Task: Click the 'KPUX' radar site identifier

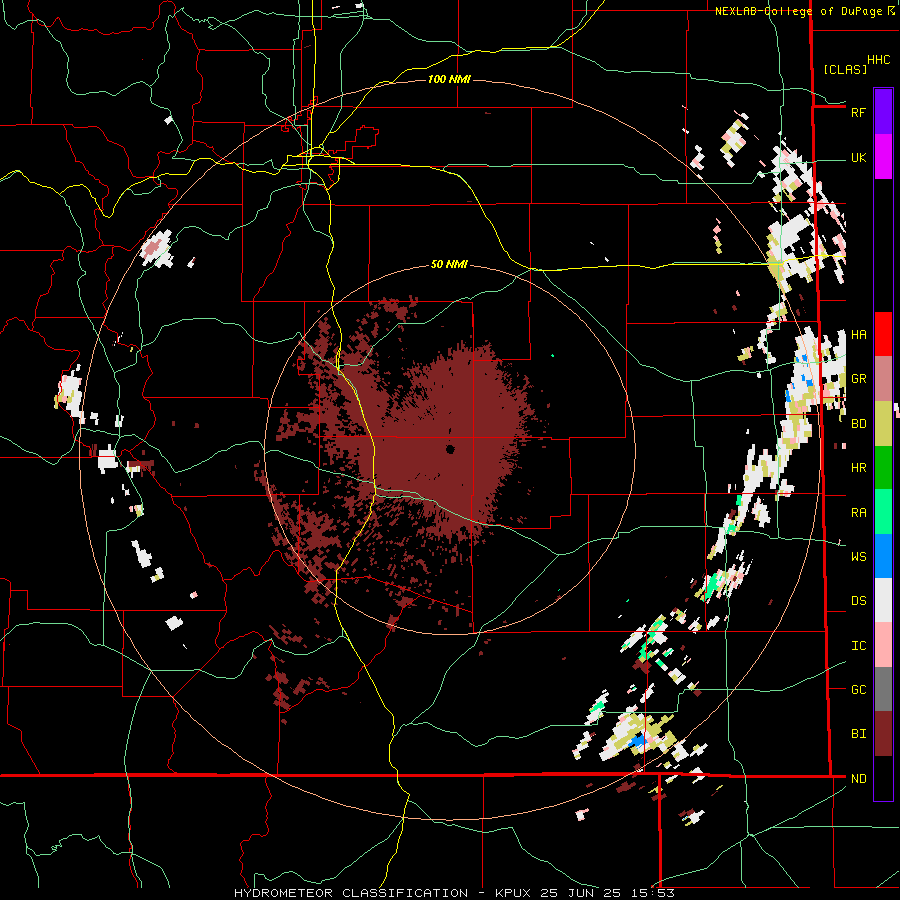Action: [513, 893]
